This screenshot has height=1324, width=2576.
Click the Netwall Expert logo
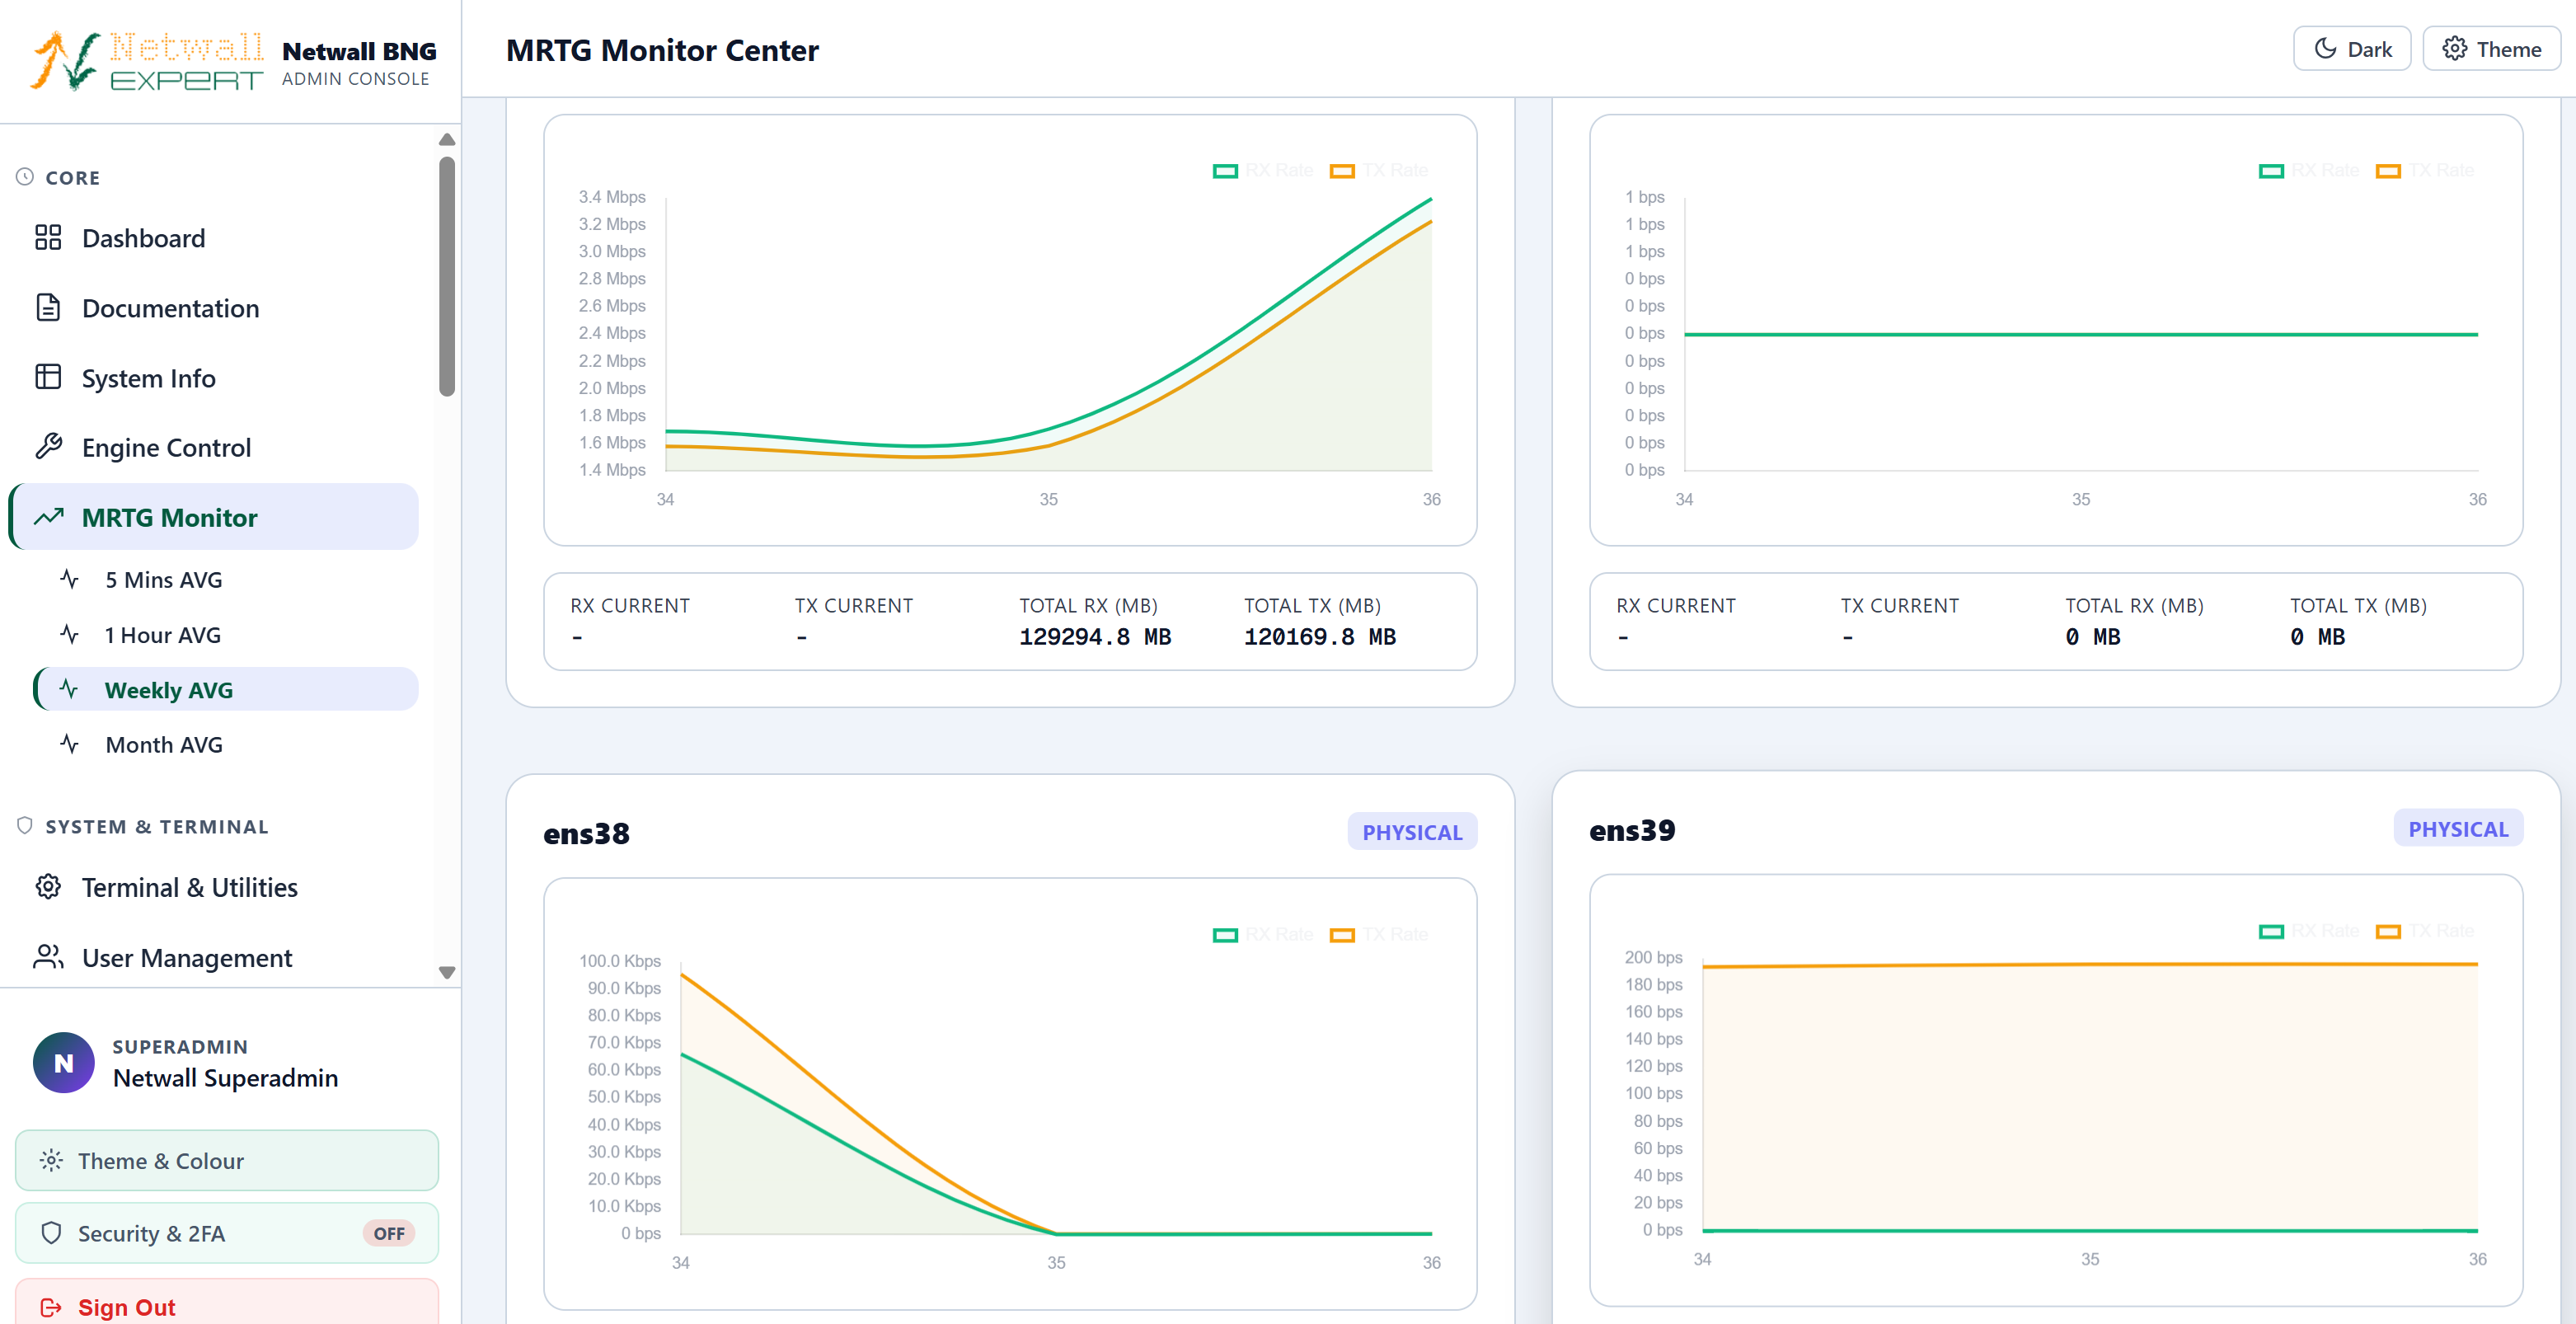click(147, 61)
